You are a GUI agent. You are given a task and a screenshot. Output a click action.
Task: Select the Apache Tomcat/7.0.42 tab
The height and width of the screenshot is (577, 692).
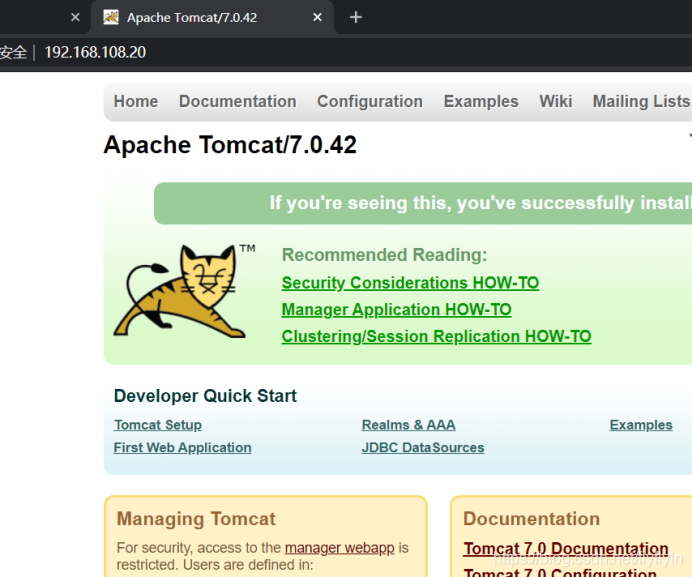tap(212, 17)
